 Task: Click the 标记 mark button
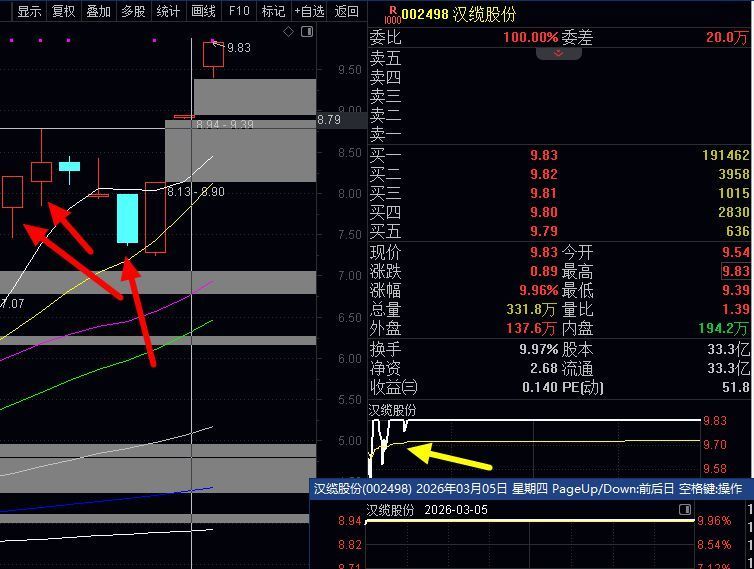[x=272, y=11]
